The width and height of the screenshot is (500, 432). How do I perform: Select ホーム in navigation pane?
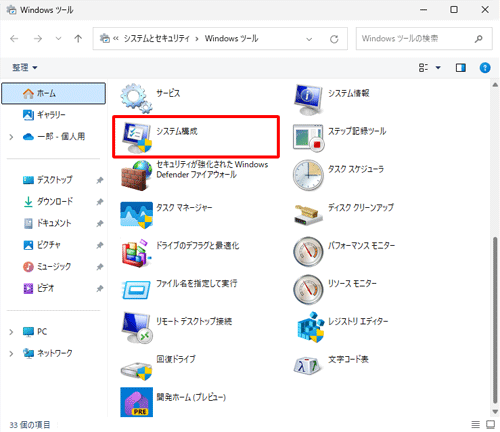pyautogui.click(x=54, y=93)
